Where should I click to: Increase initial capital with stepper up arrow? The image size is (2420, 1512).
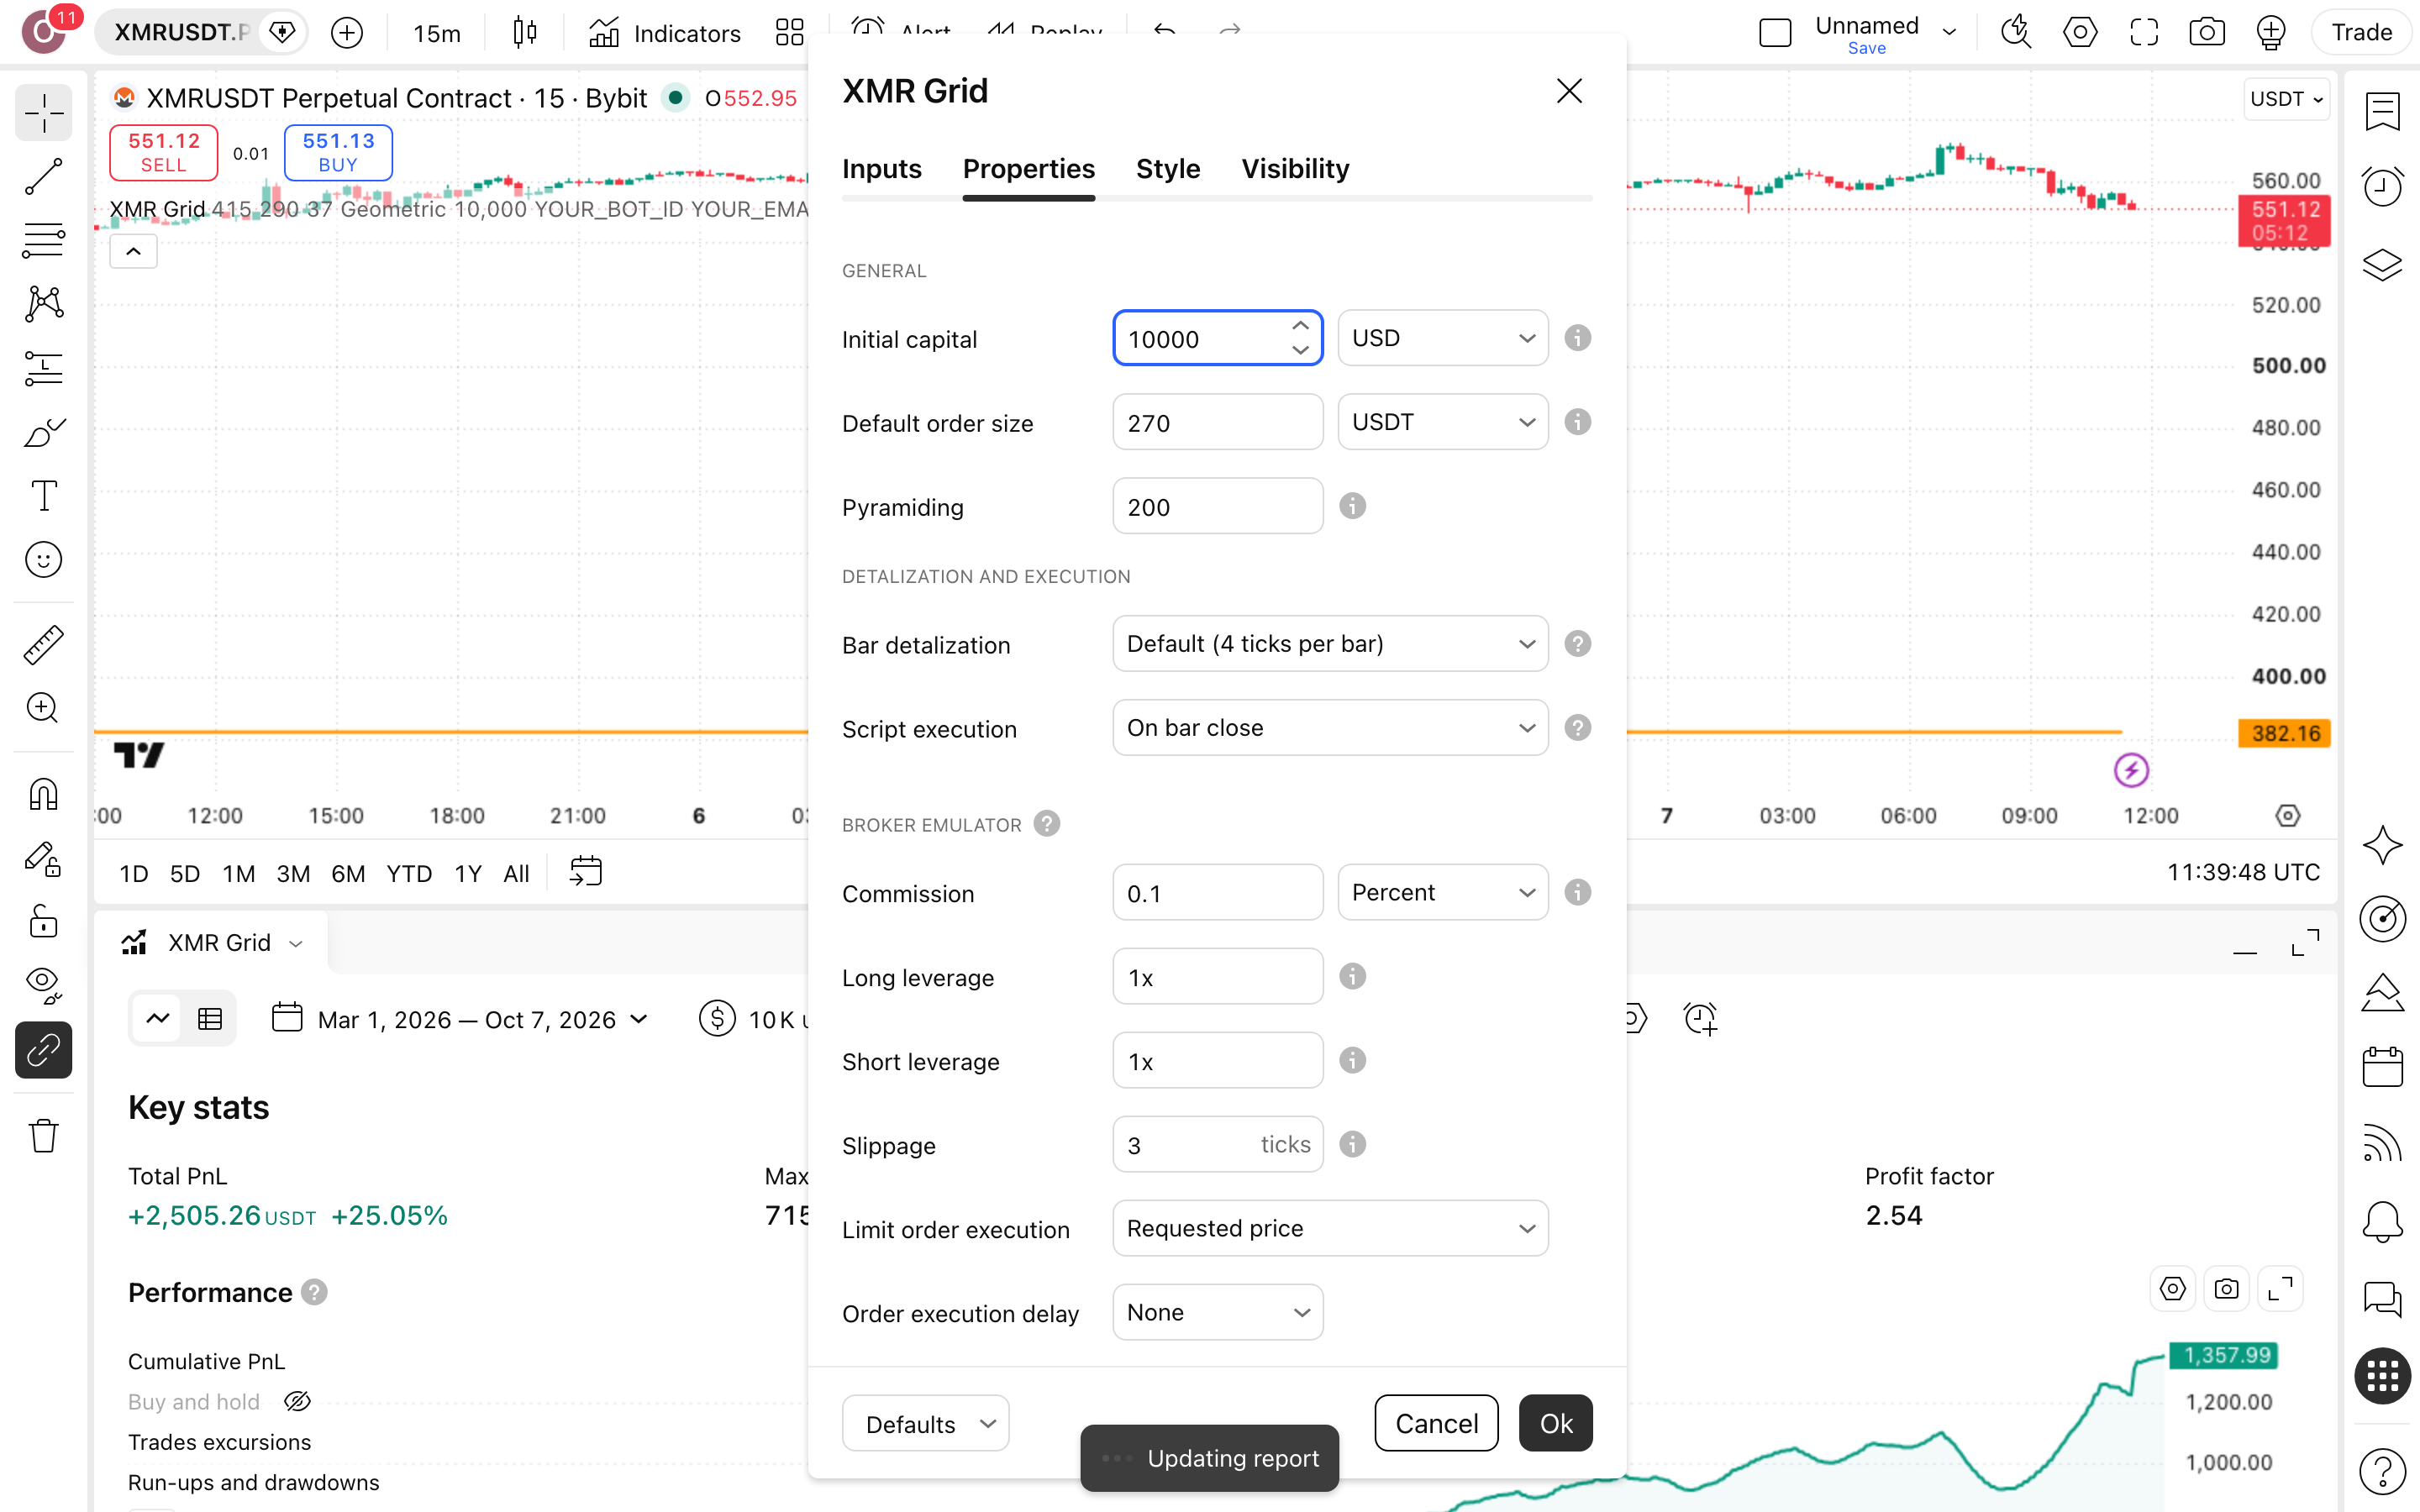pyautogui.click(x=1300, y=326)
